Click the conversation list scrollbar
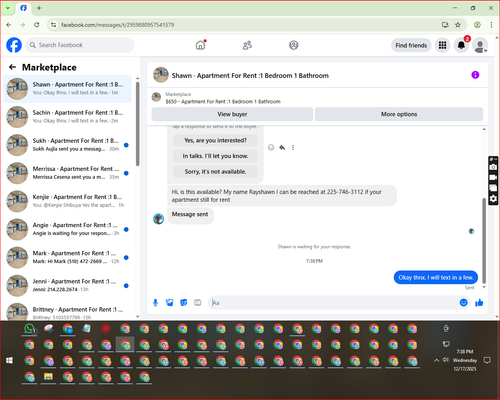500x400 pixels. 138,123
